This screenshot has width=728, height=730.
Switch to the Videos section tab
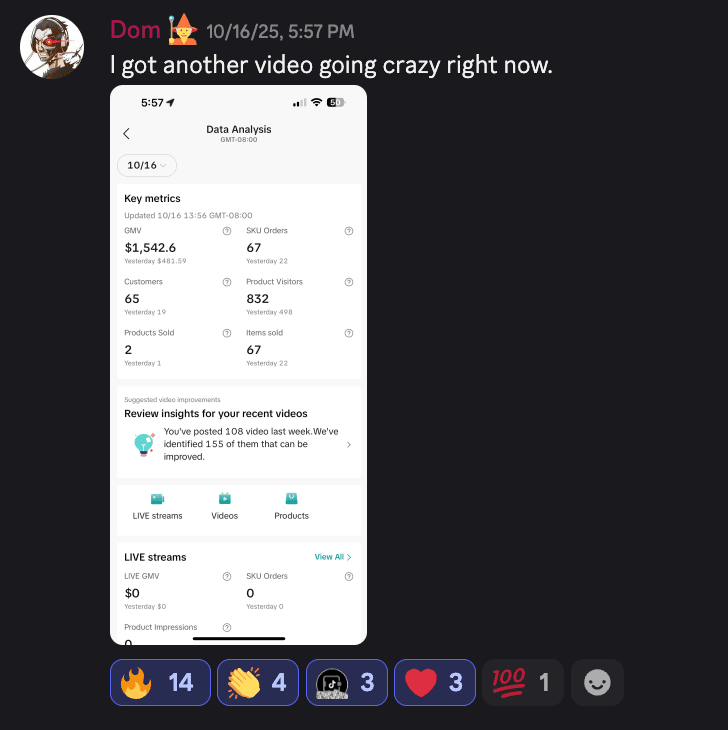click(224, 507)
